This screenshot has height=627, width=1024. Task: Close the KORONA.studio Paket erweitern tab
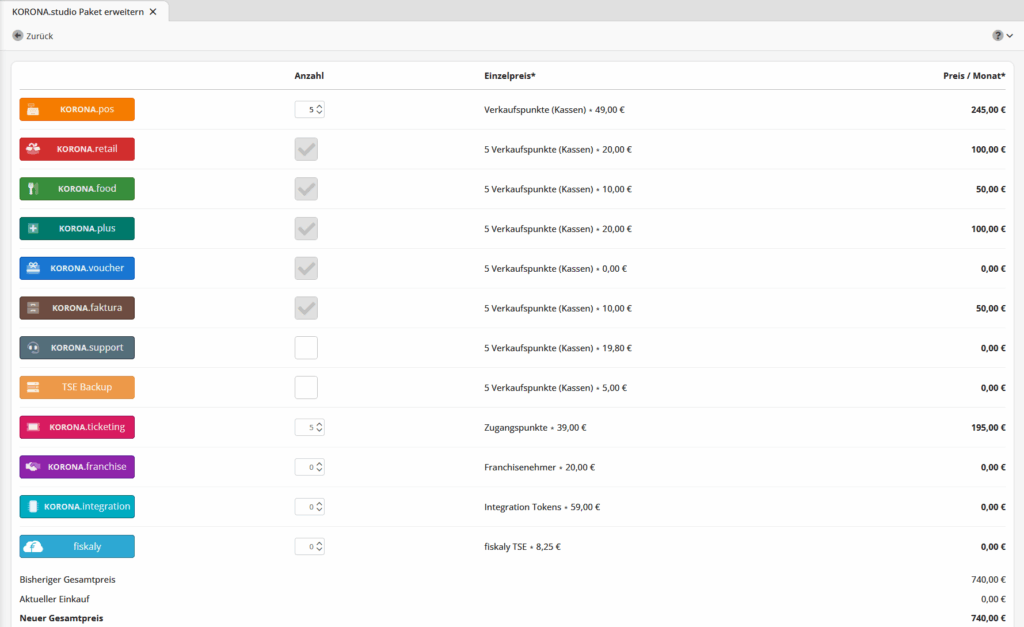coord(153,12)
